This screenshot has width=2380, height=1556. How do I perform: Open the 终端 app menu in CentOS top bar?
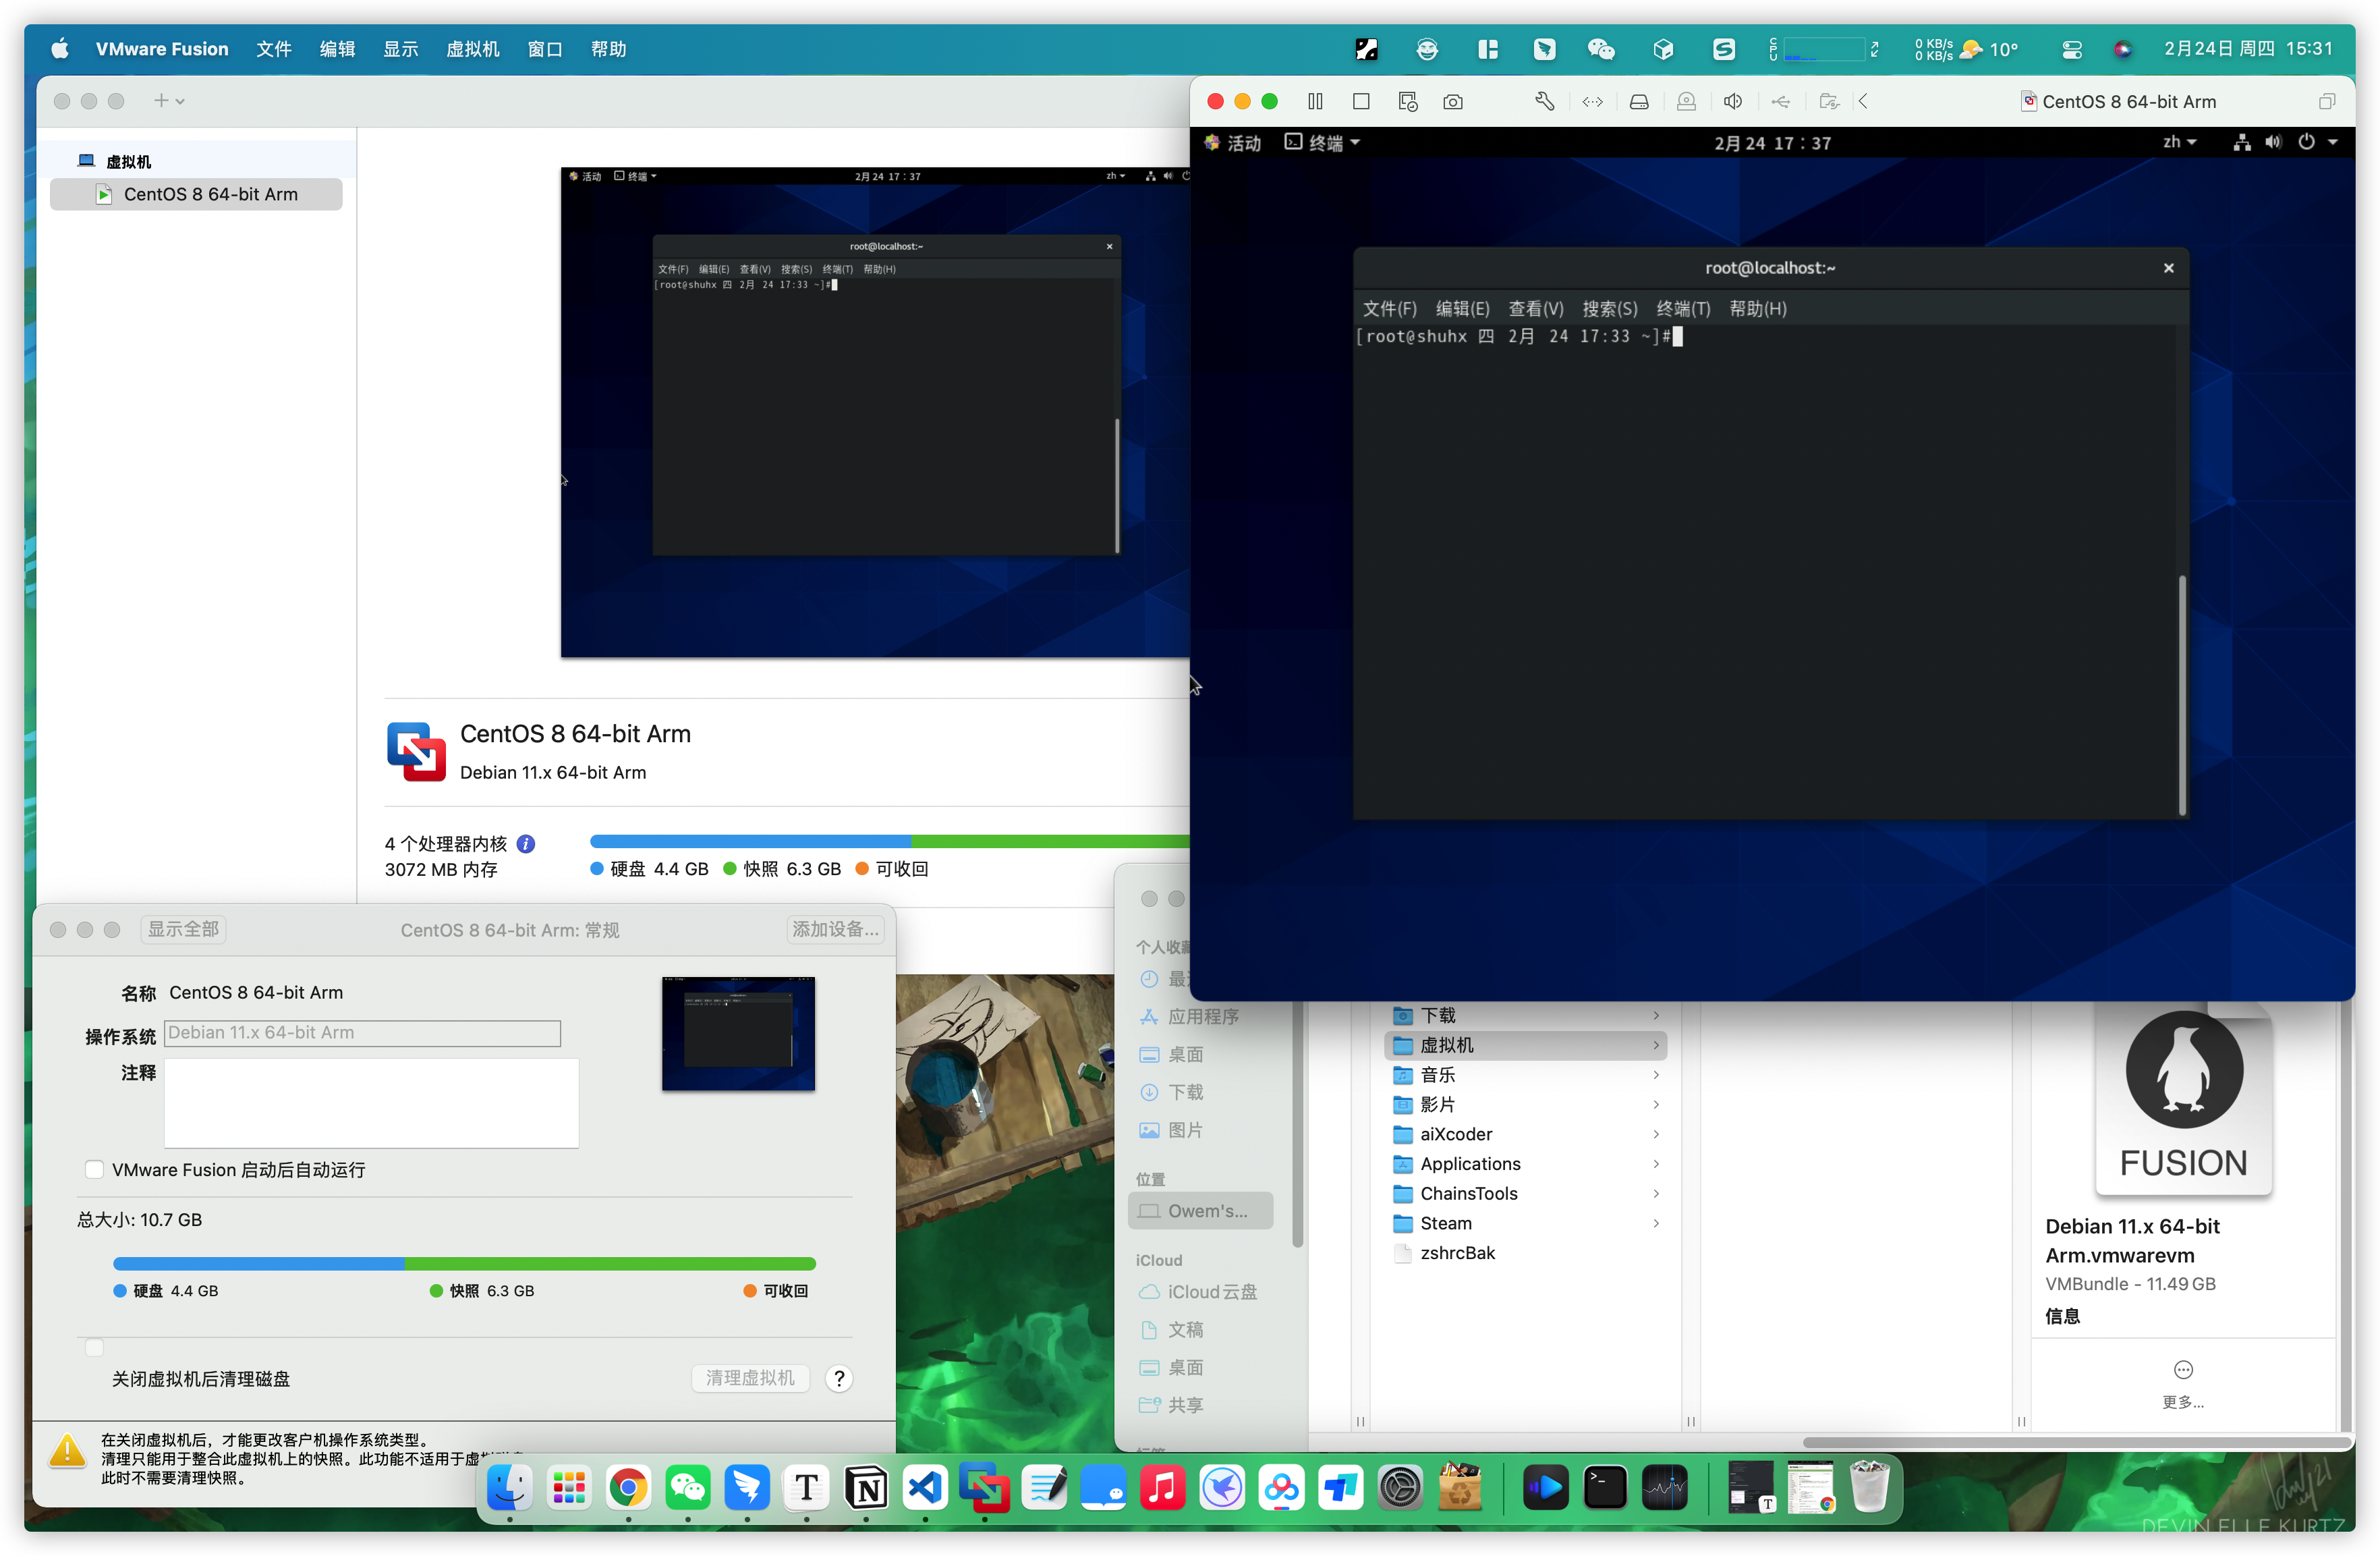point(1322,143)
